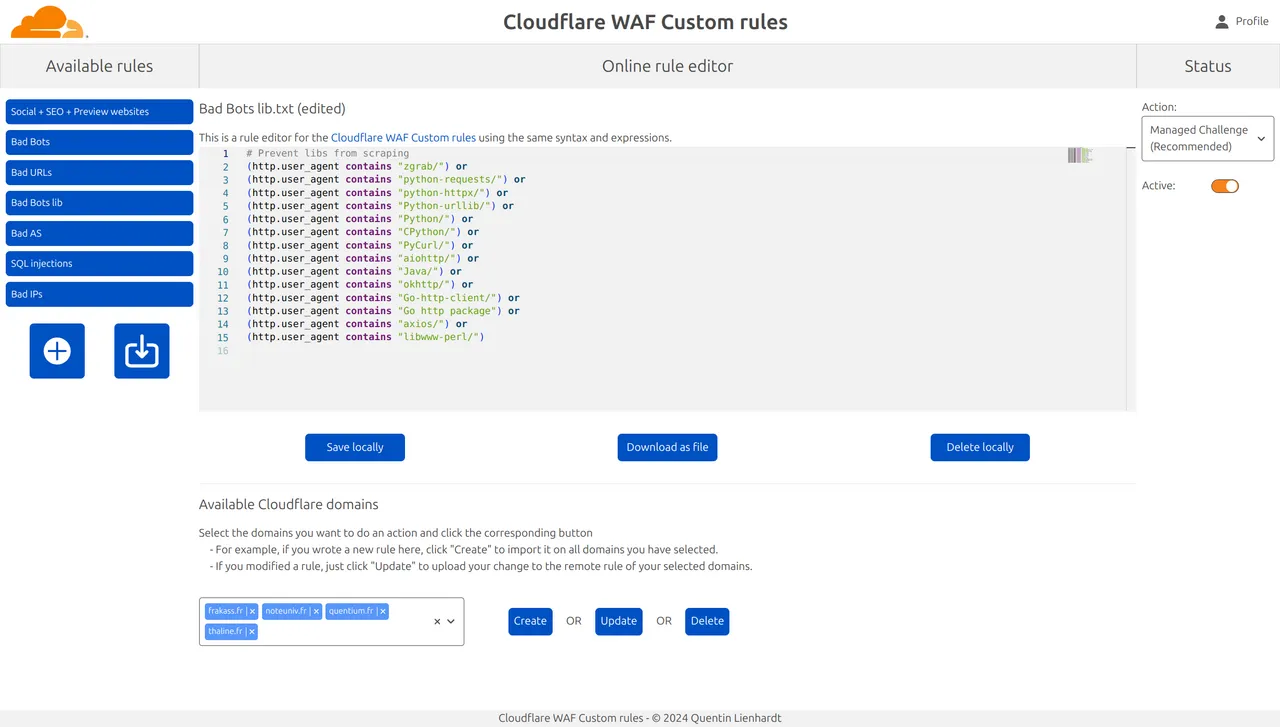Open the Action dropdown Managed Challenge

point(1208,138)
